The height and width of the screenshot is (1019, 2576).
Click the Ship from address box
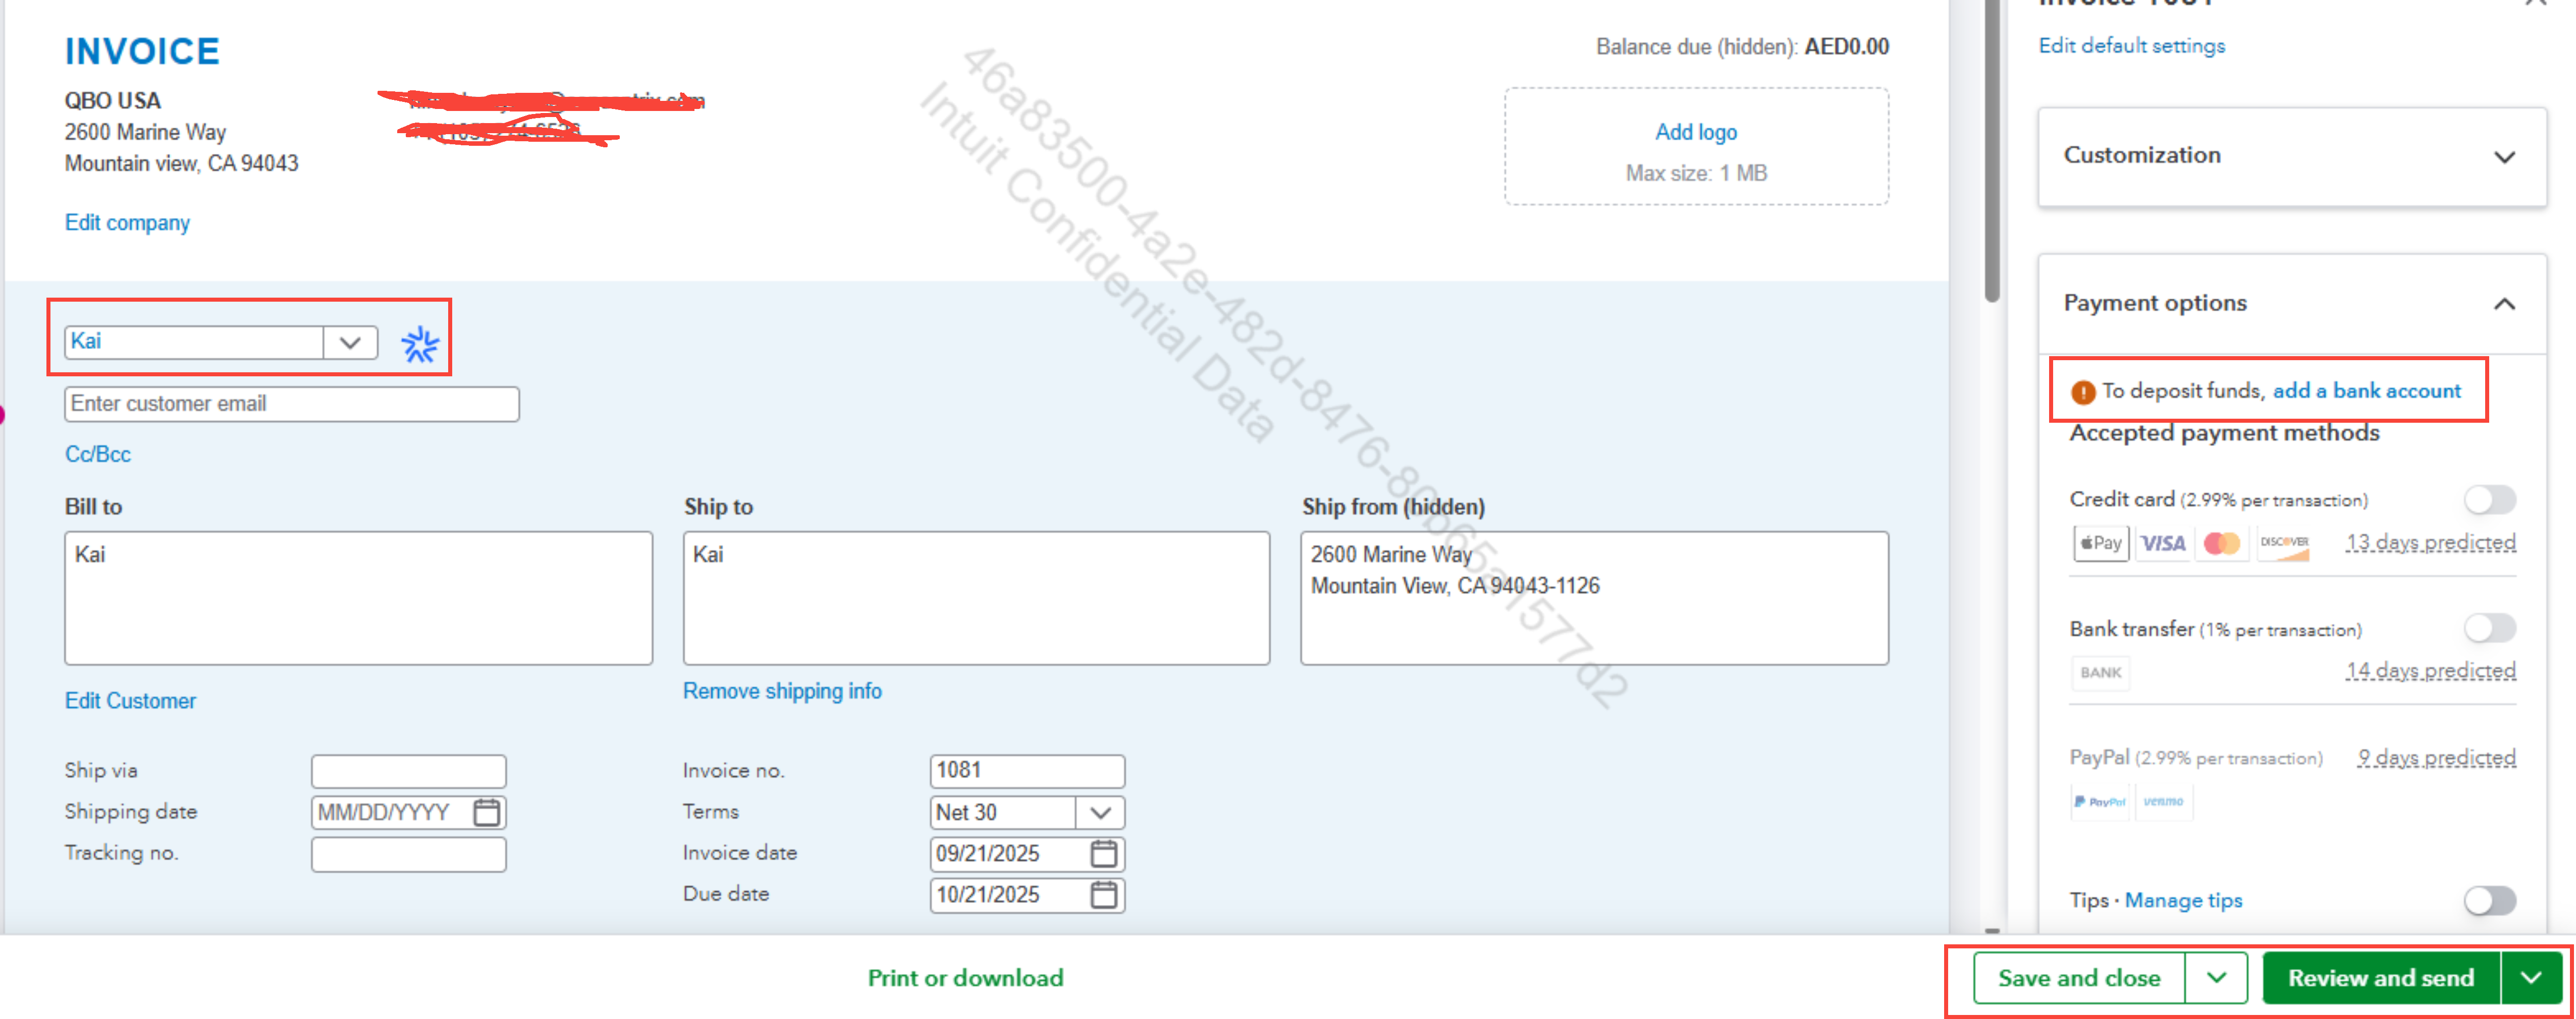(x=1594, y=598)
